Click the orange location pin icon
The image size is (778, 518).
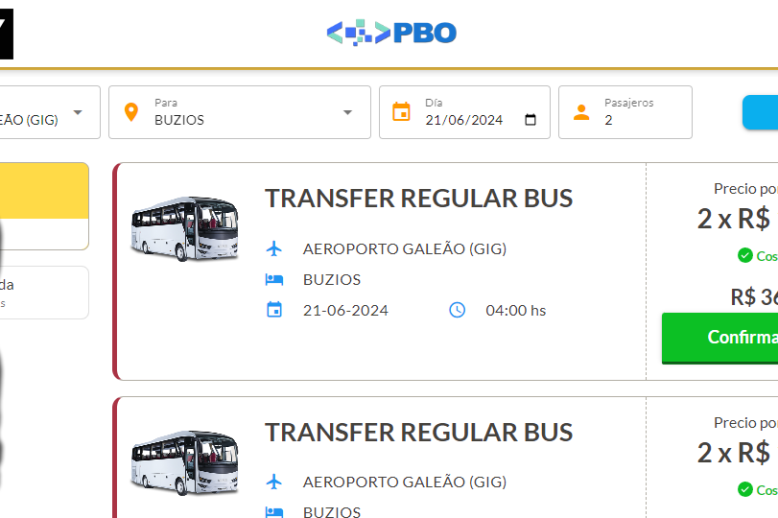131,112
